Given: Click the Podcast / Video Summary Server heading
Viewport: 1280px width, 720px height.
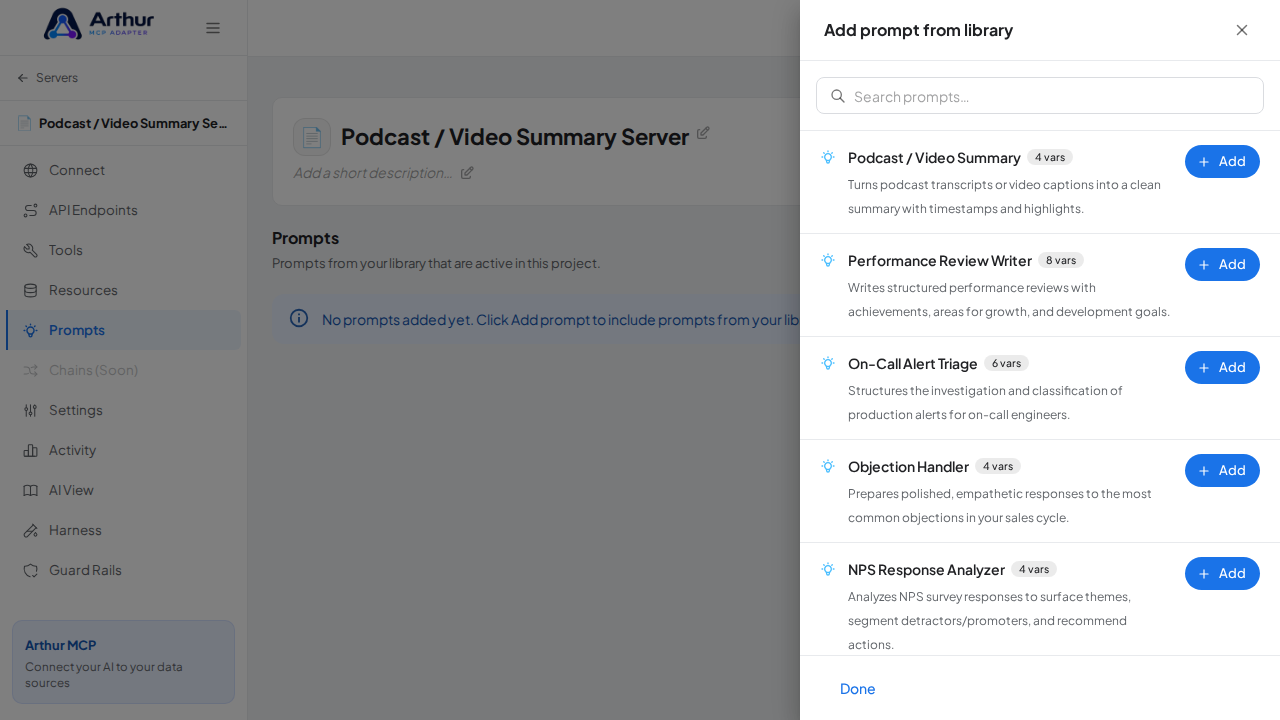Looking at the screenshot, I should 515,137.
